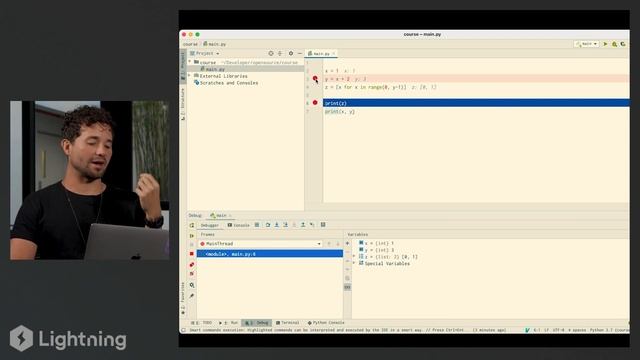The width and height of the screenshot is (640, 360).
Task: Toggle the breakpoint on line 6
Action: click(x=315, y=102)
